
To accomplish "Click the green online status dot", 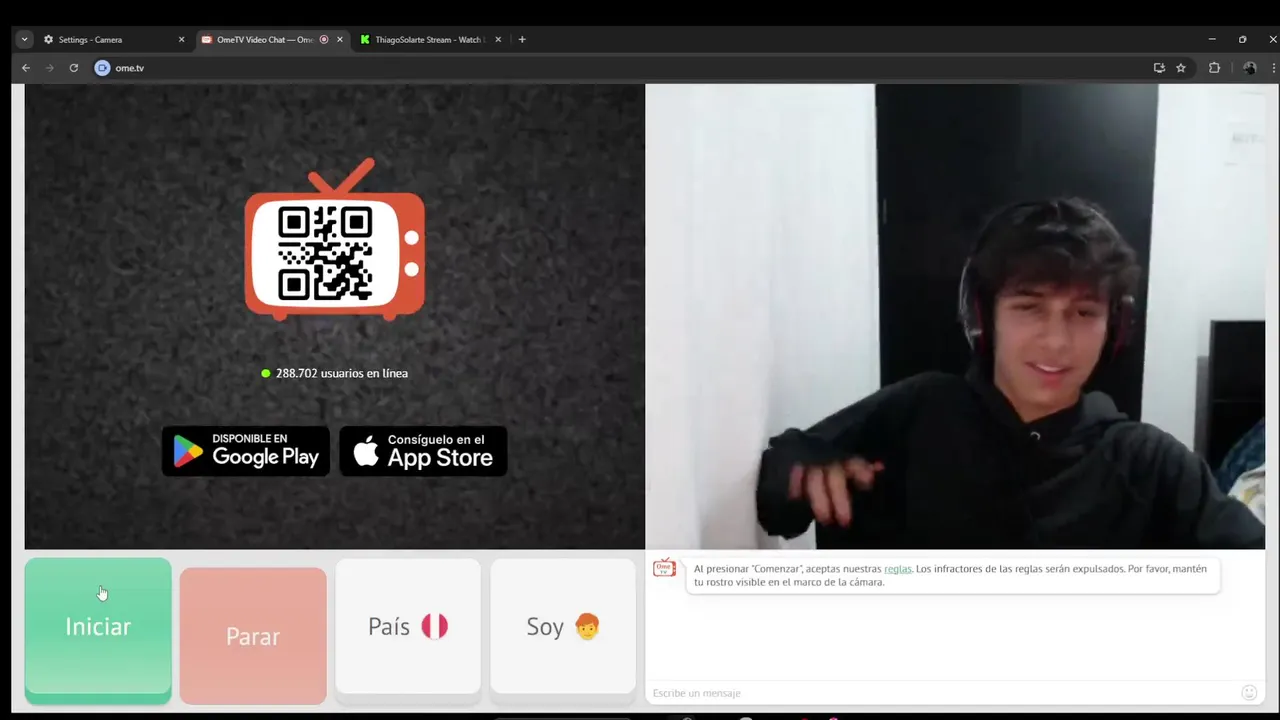I will click(266, 373).
